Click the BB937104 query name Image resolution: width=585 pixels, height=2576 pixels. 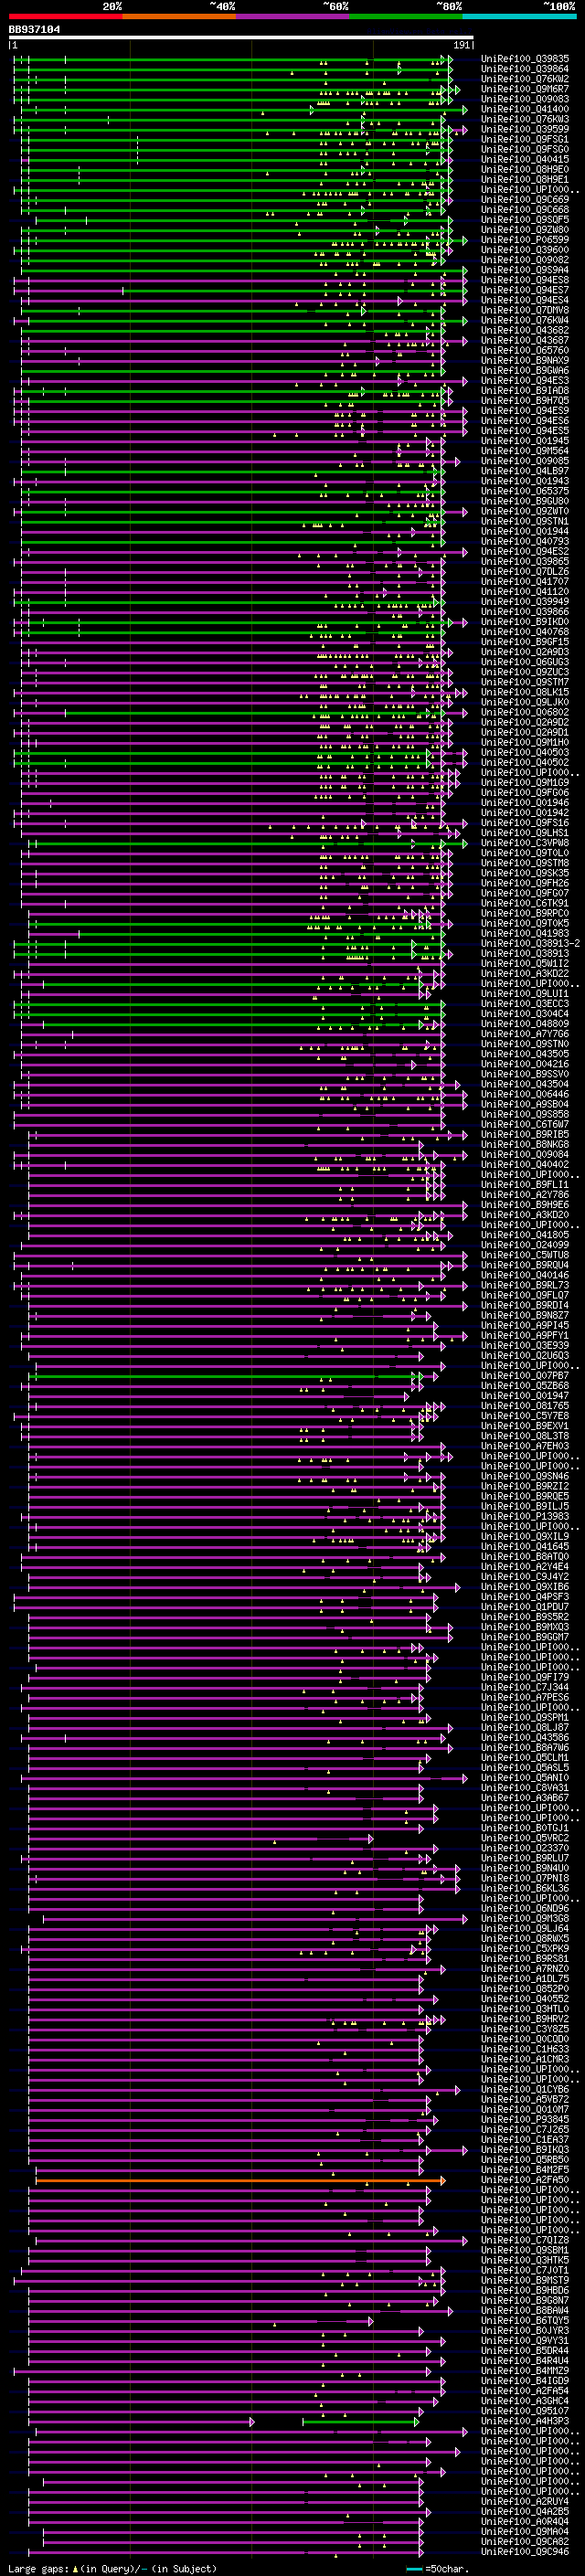[34, 30]
